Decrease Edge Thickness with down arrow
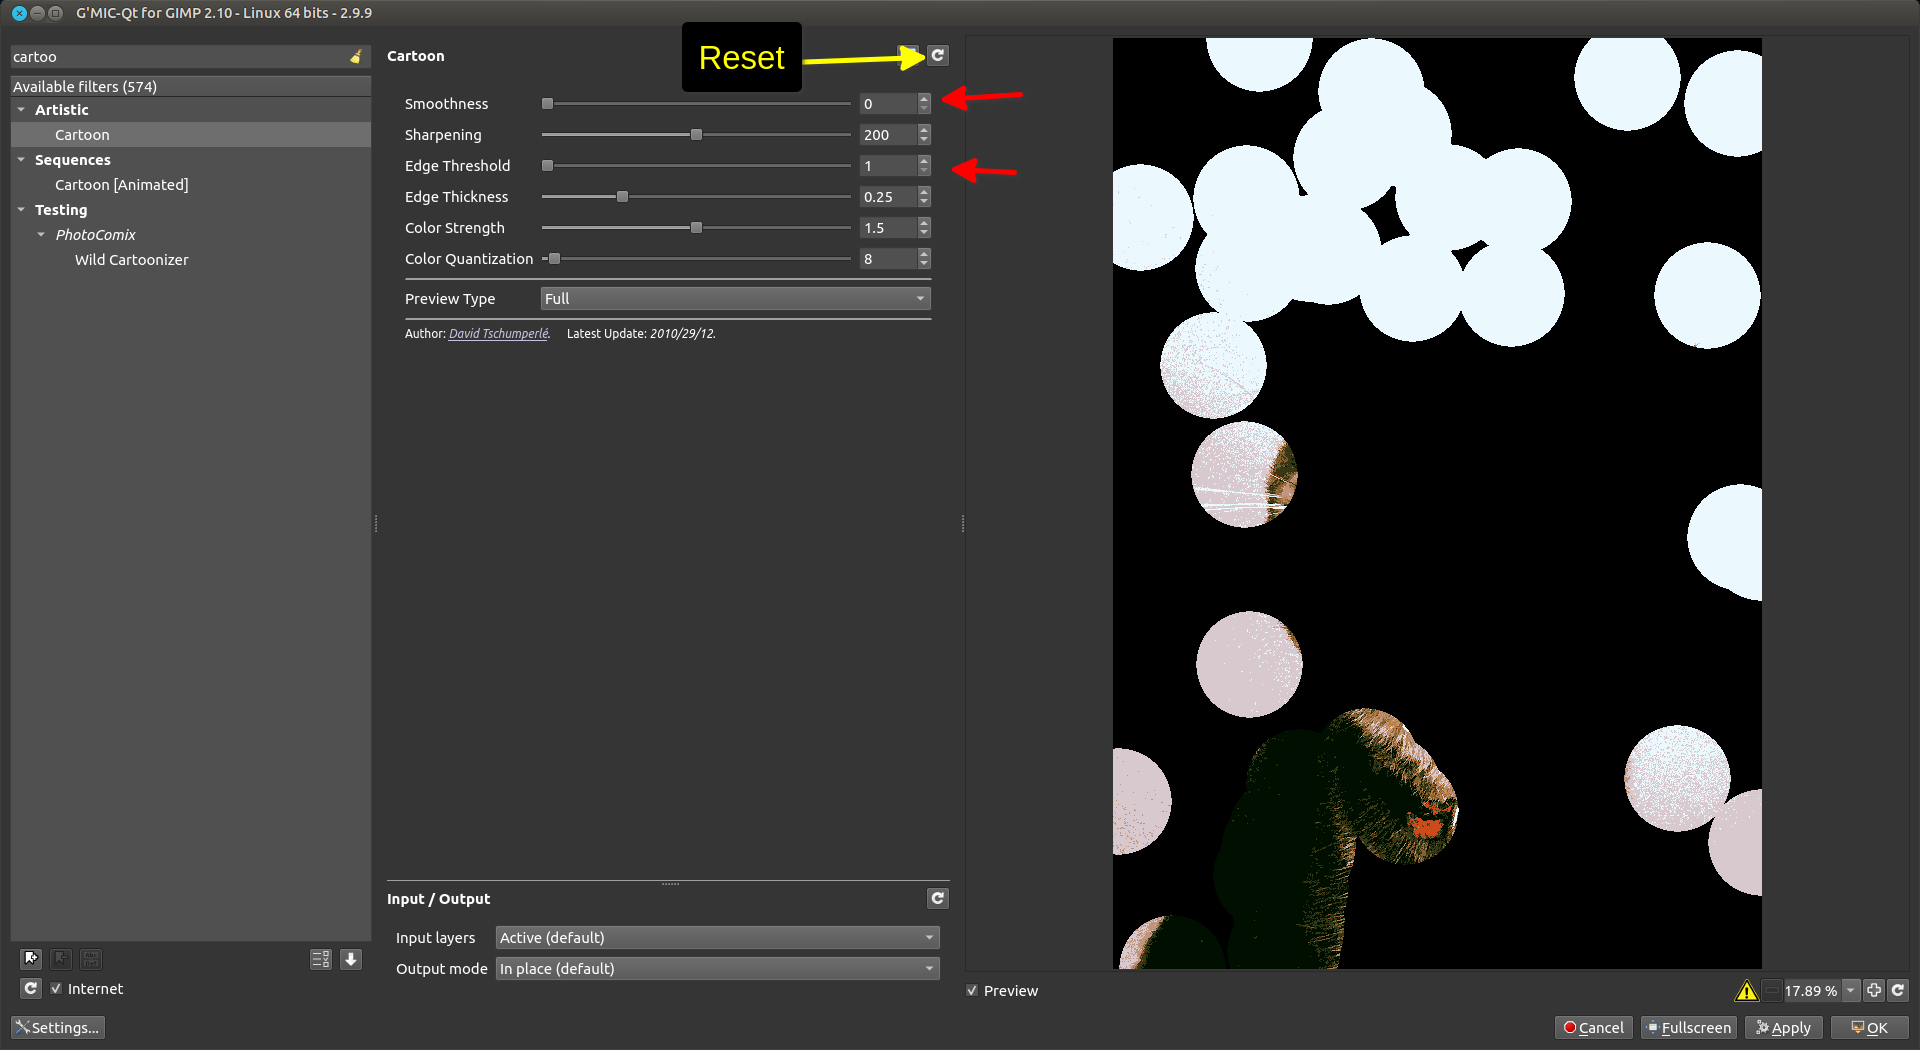1920x1050 pixels. click(x=924, y=201)
